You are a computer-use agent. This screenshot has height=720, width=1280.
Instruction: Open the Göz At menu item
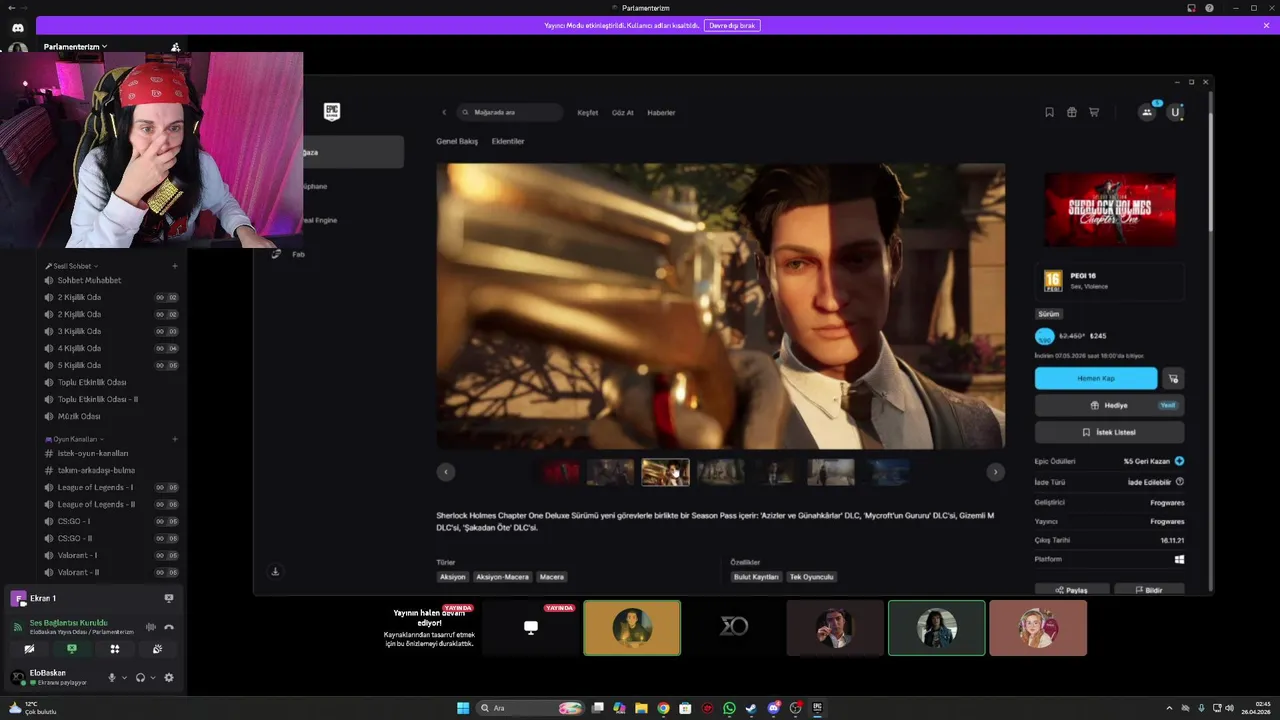coord(622,113)
